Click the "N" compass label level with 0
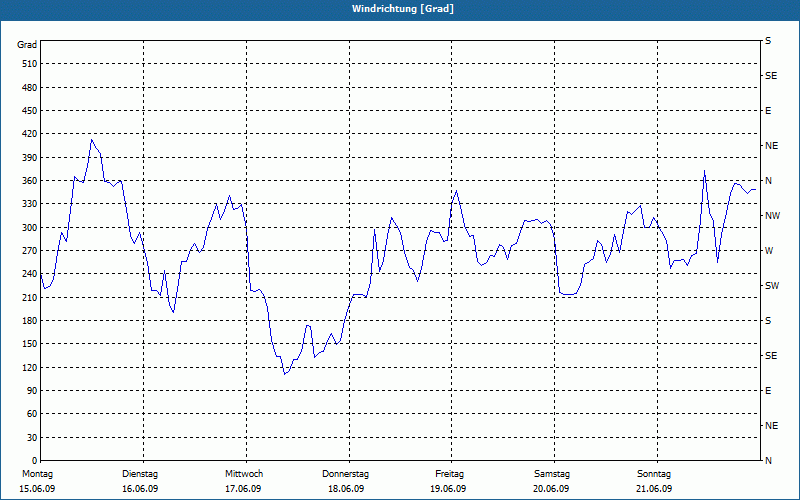 tap(768, 461)
